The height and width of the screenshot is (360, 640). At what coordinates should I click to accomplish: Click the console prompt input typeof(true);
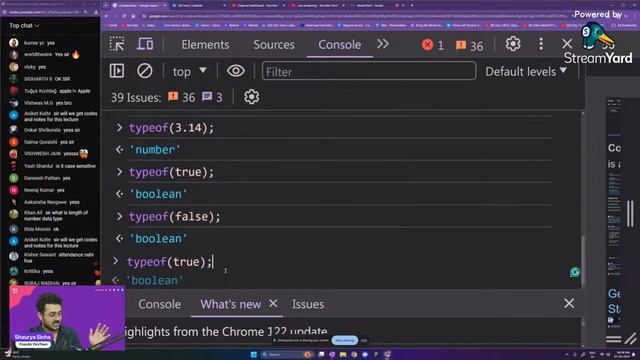coord(170,262)
